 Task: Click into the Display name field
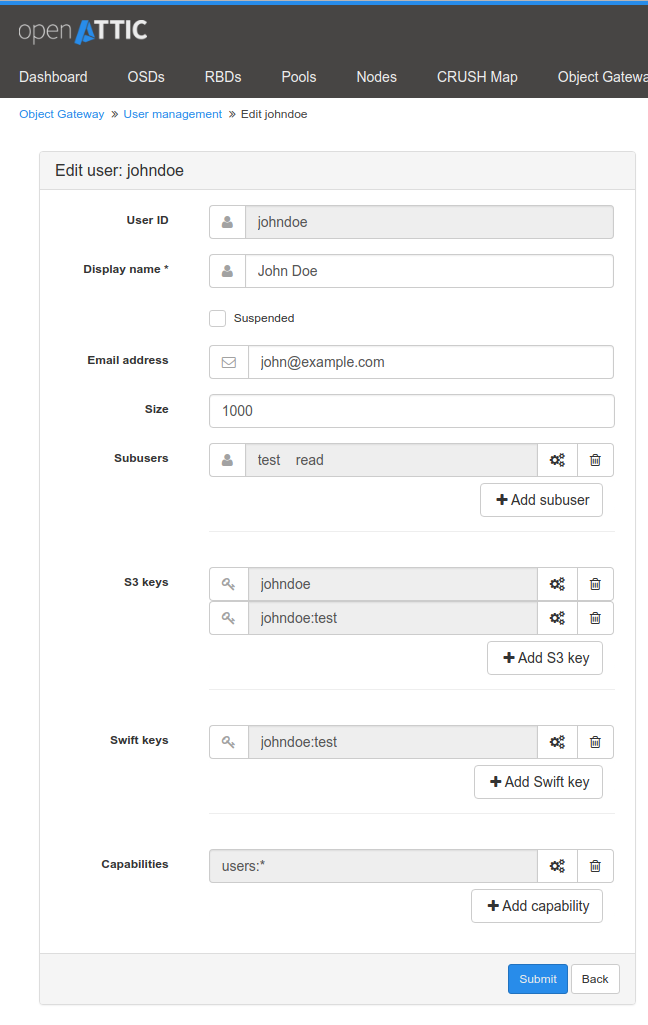tap(428, 271)
